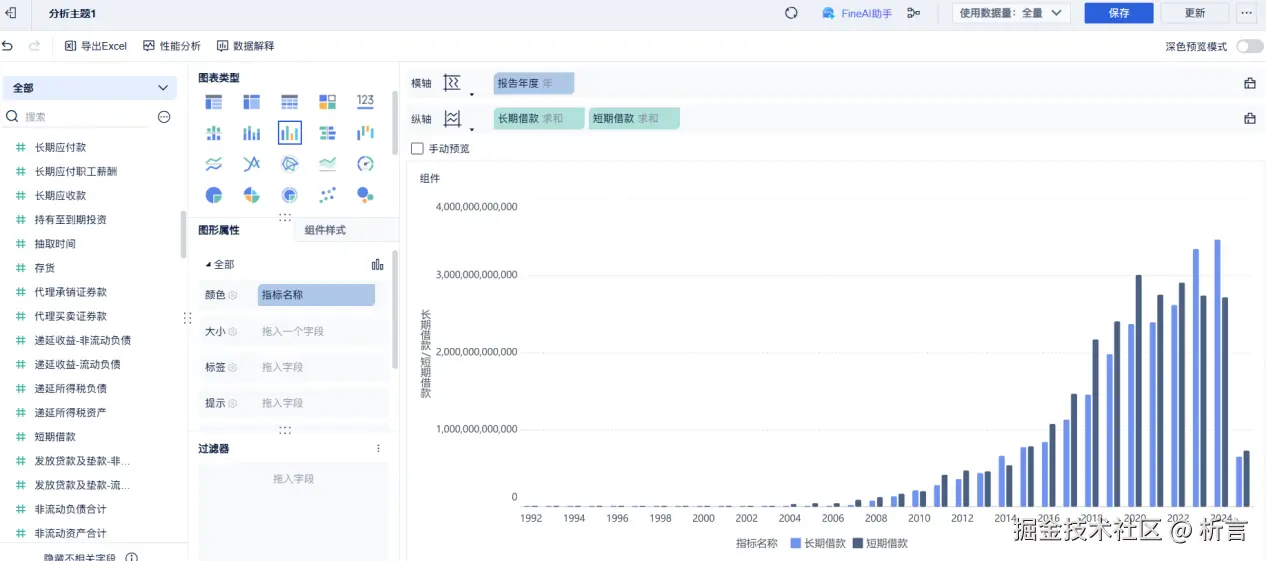Click the blue 保存 button
The height and width of the screenshot is (561, 1266).
pyautogui.click(x=1119, y=13)
